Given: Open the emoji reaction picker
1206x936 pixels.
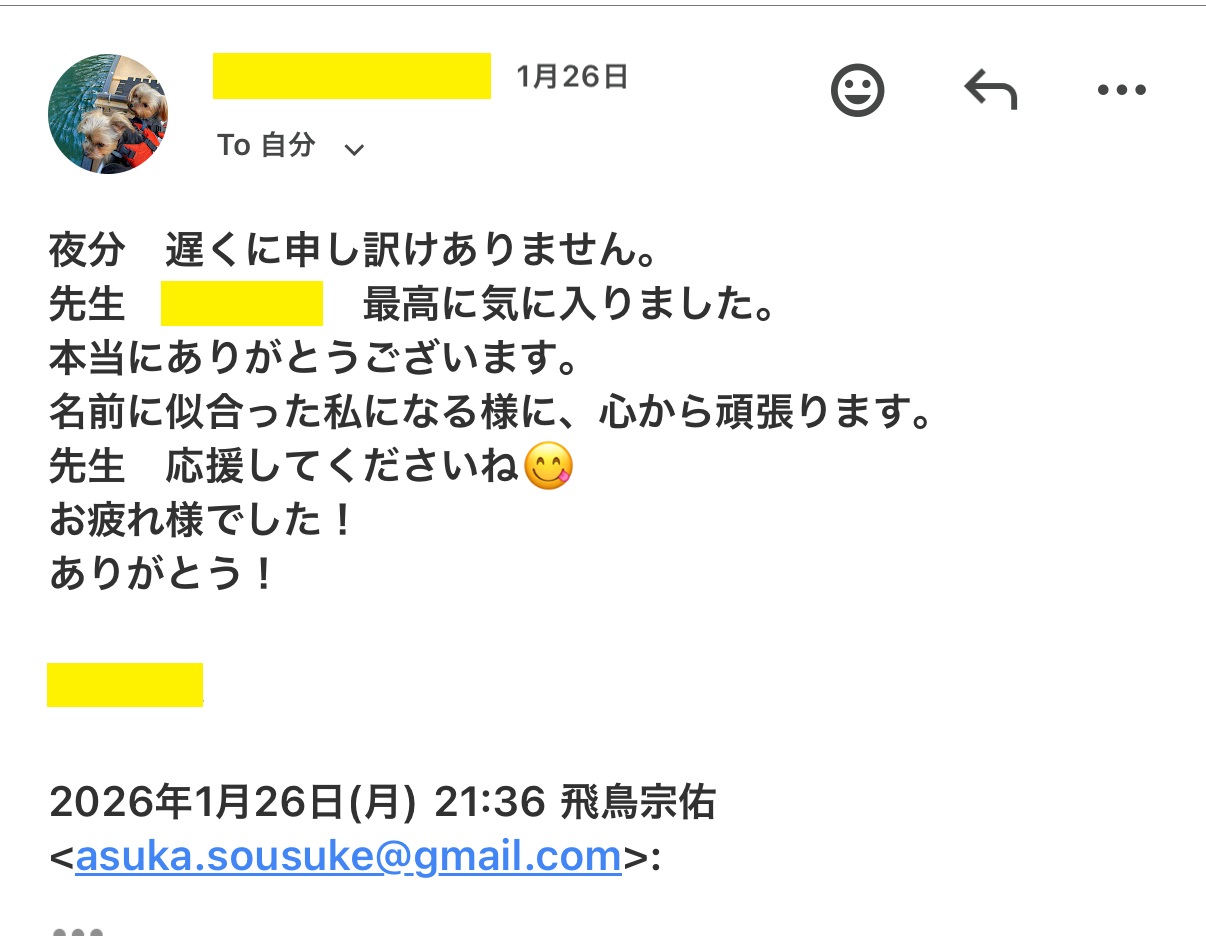Looking at the screenshot, I should [858, 89].
